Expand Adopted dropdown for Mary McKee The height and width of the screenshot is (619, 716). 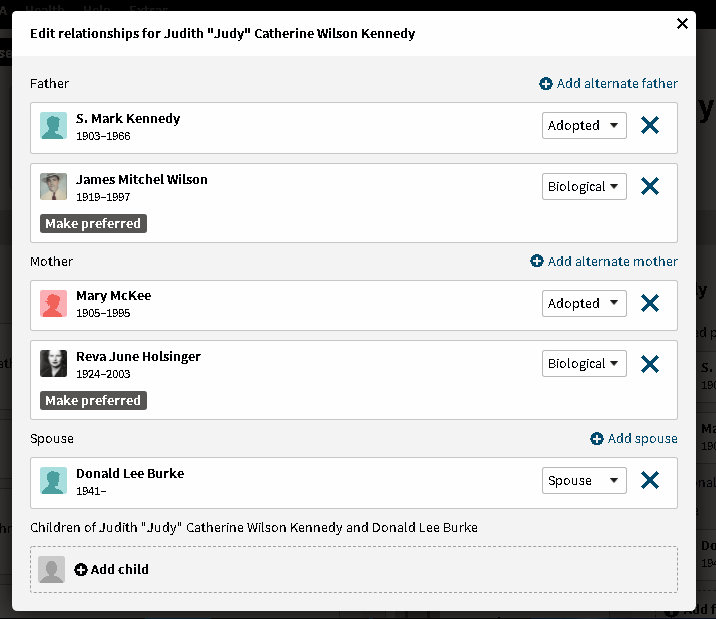click(584, 304)
